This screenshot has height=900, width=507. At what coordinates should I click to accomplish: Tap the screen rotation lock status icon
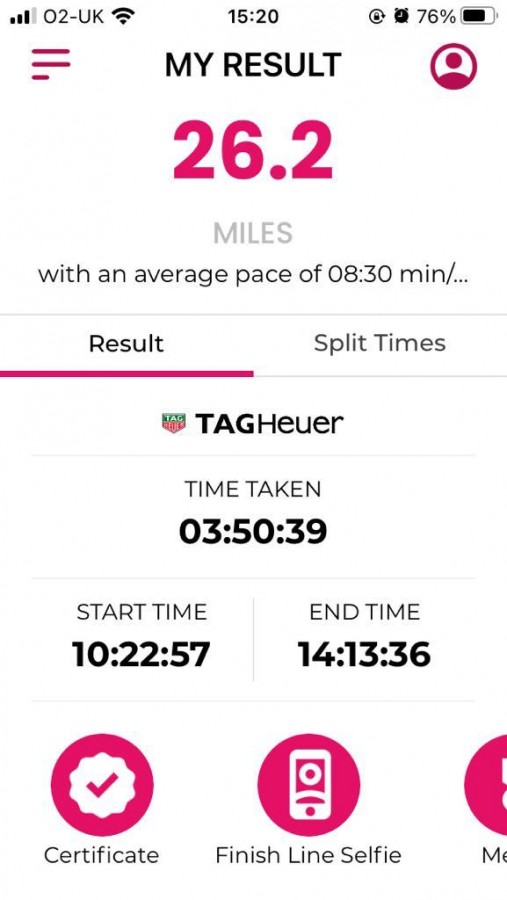377,17
